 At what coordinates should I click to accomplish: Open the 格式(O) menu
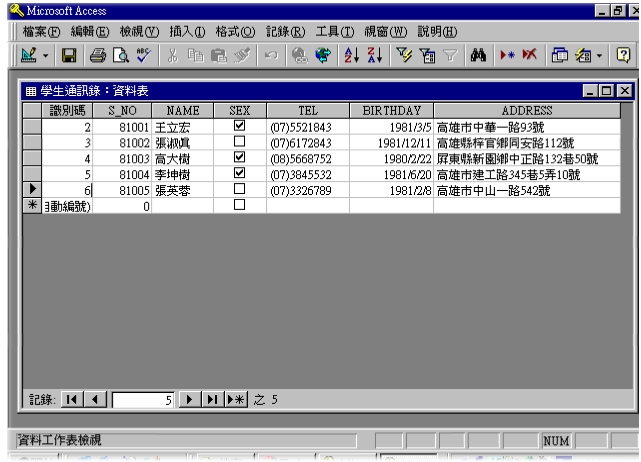(235, 31)
